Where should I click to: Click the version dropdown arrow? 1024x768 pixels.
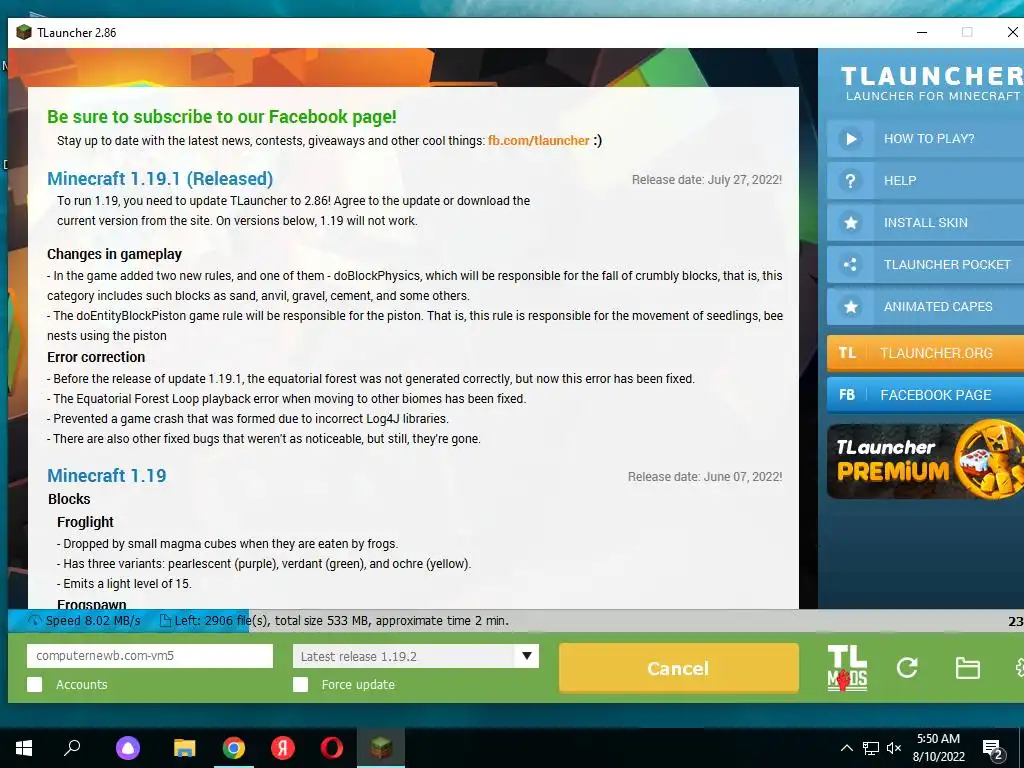pos(526,656)
